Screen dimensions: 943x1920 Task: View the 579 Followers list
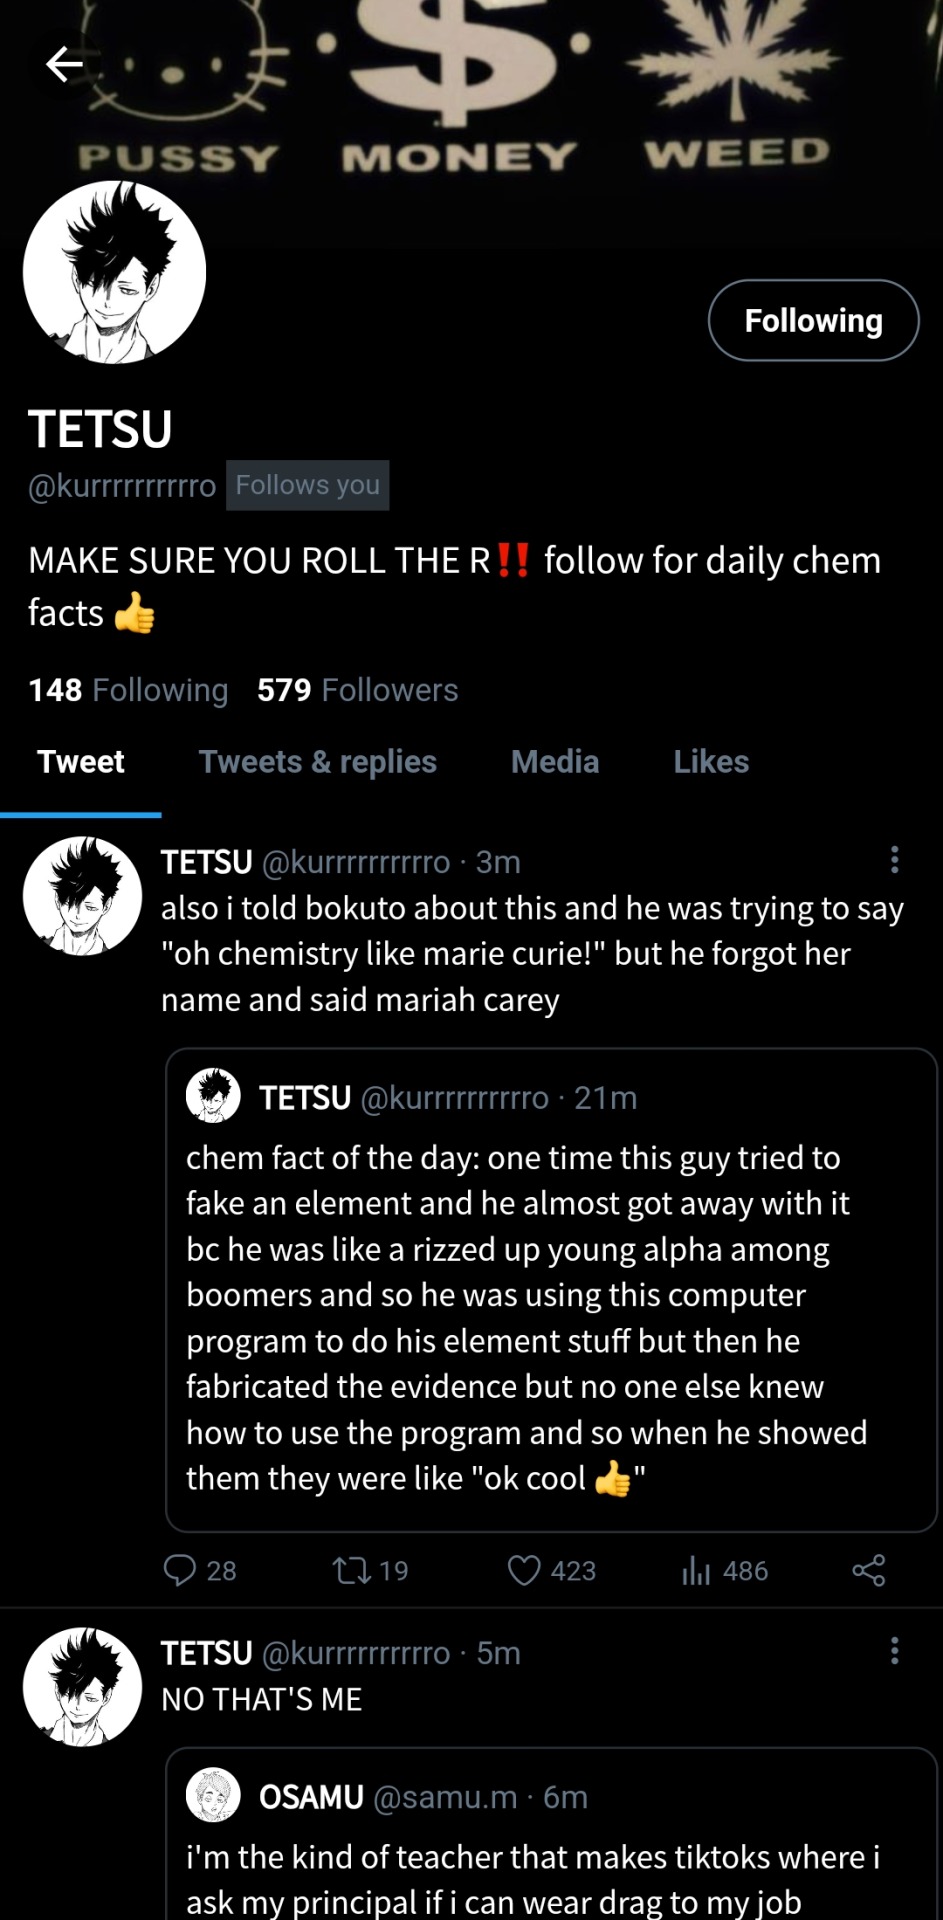tap(357, 690)
